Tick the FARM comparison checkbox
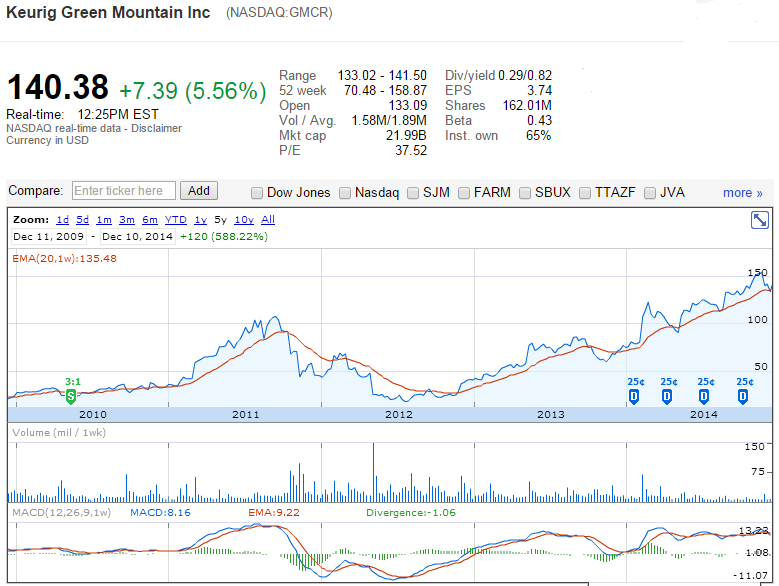Image resolution: width=779 pixels, height=586 pixels. 464,193
